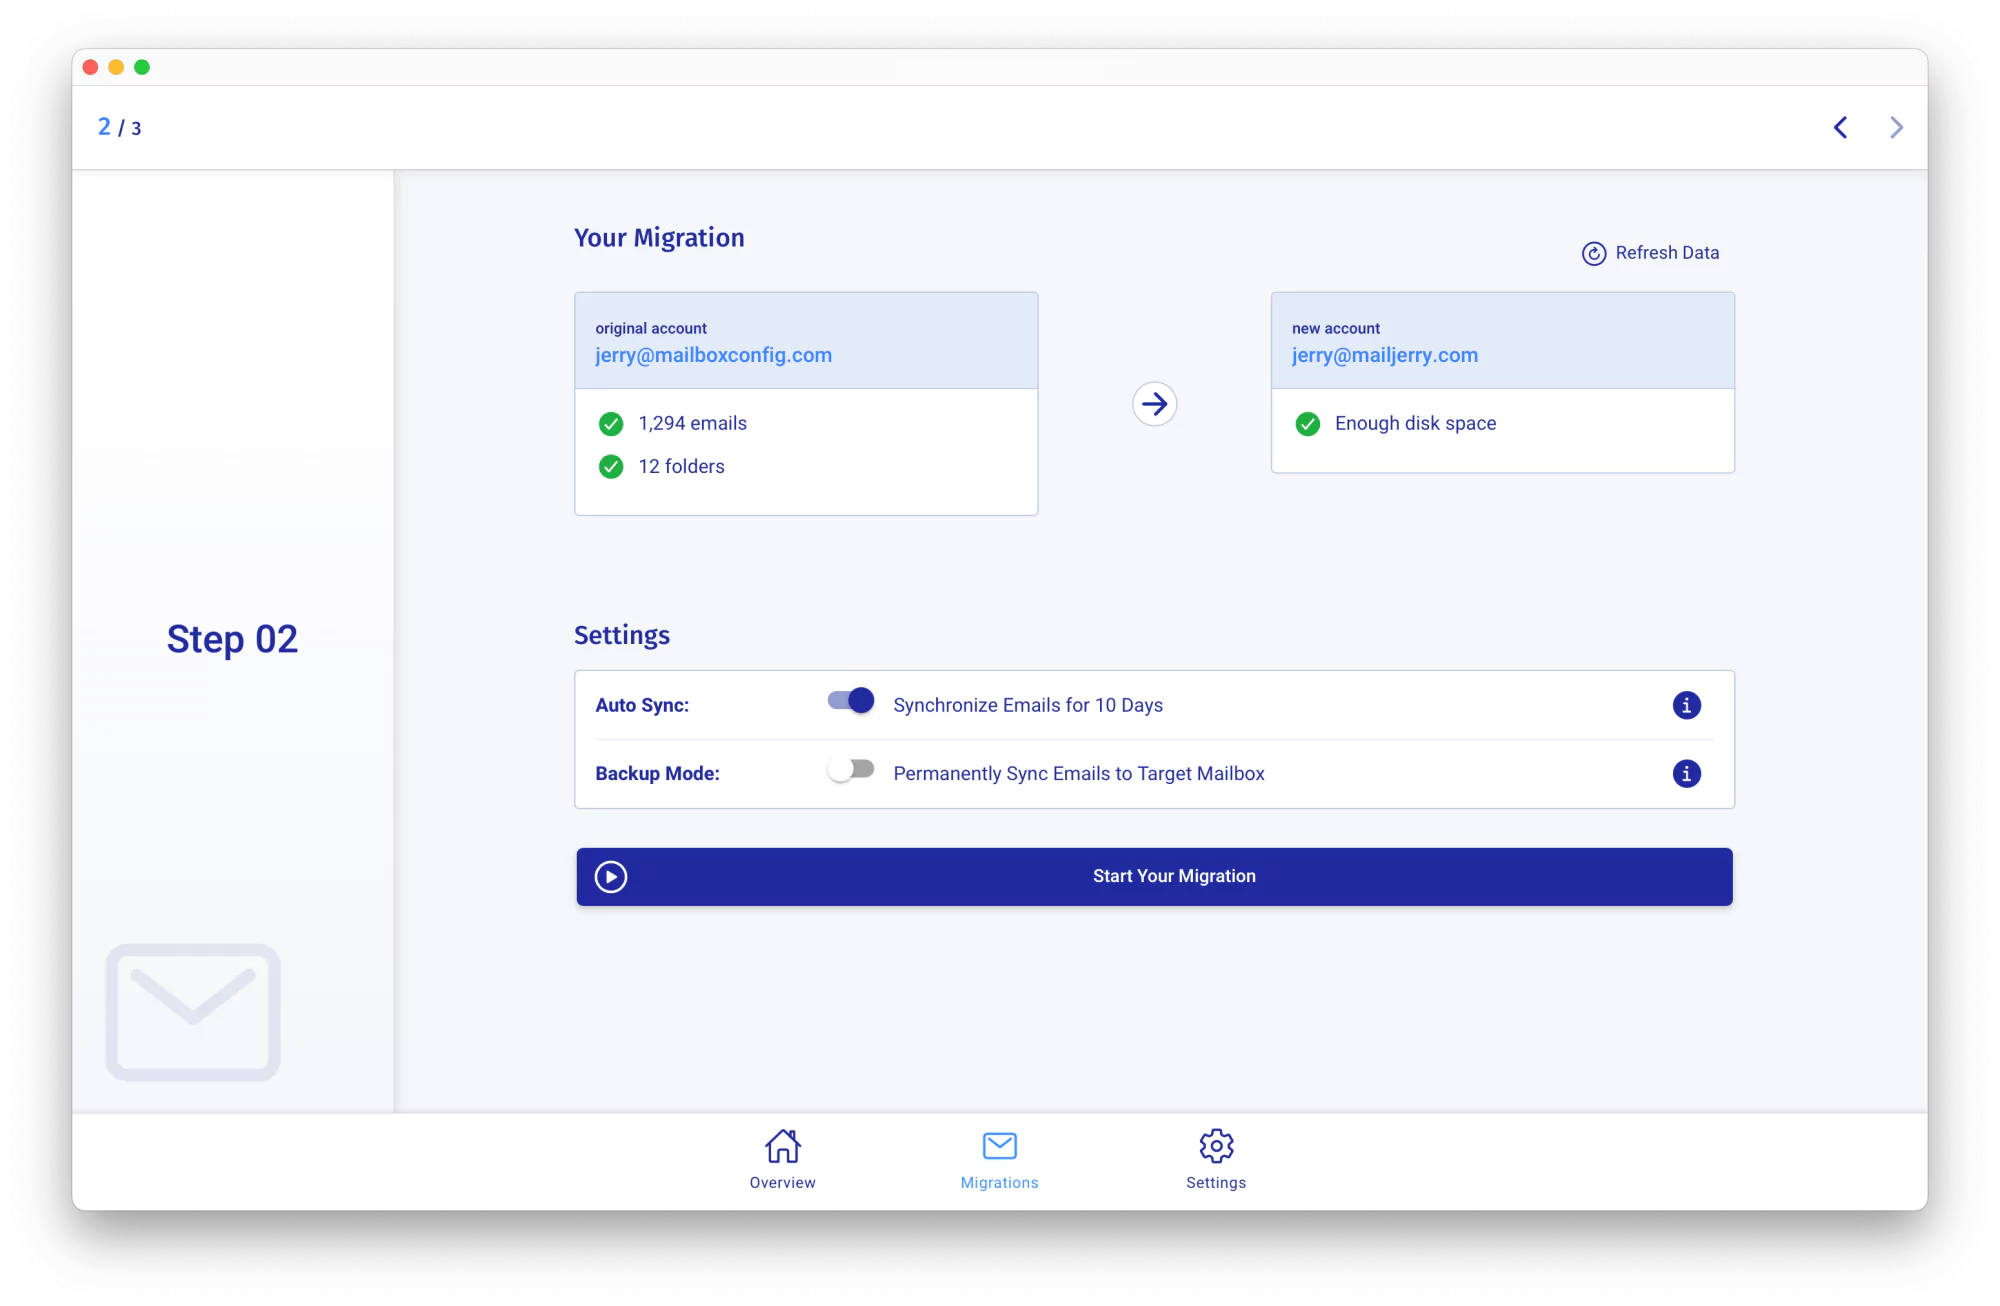Click the arrow circle between the two accounts
The image size is (2000, 1306).
click(1154, 404)
